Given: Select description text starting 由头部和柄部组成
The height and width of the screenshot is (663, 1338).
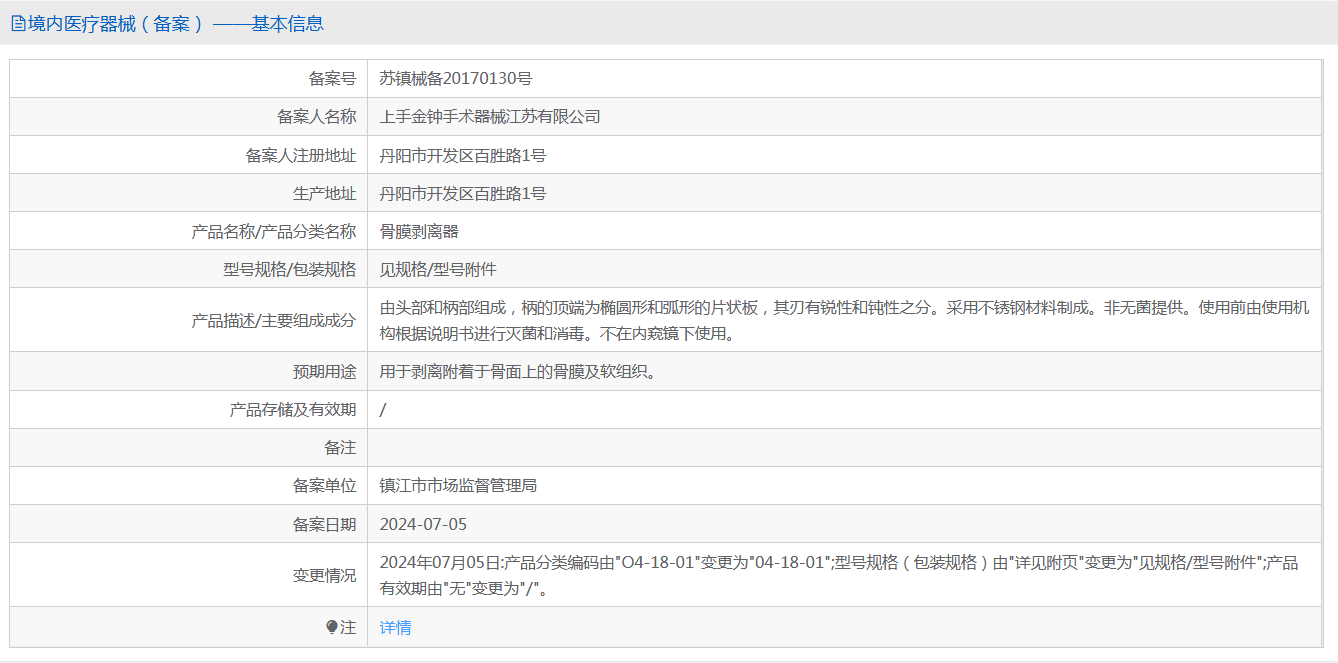Looking at the screenshot, I should pos(844,320).
